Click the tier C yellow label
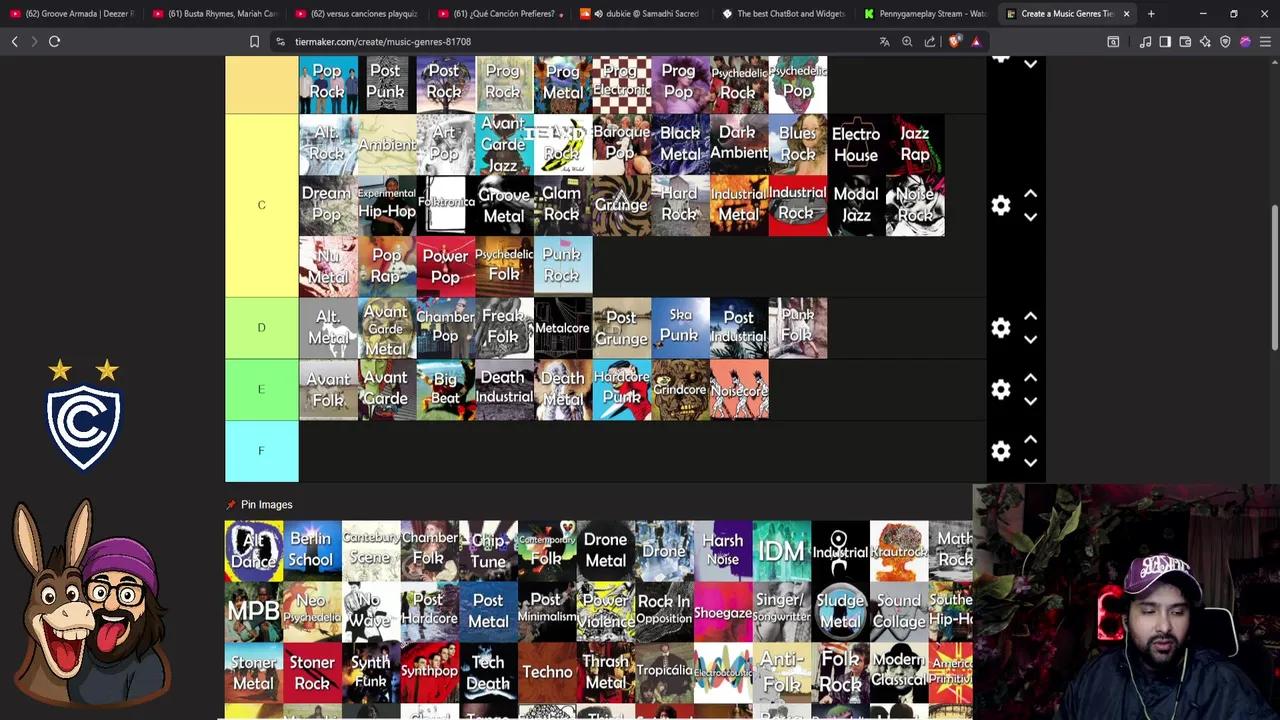This screenshot has height=720, width=1280. 261,206
